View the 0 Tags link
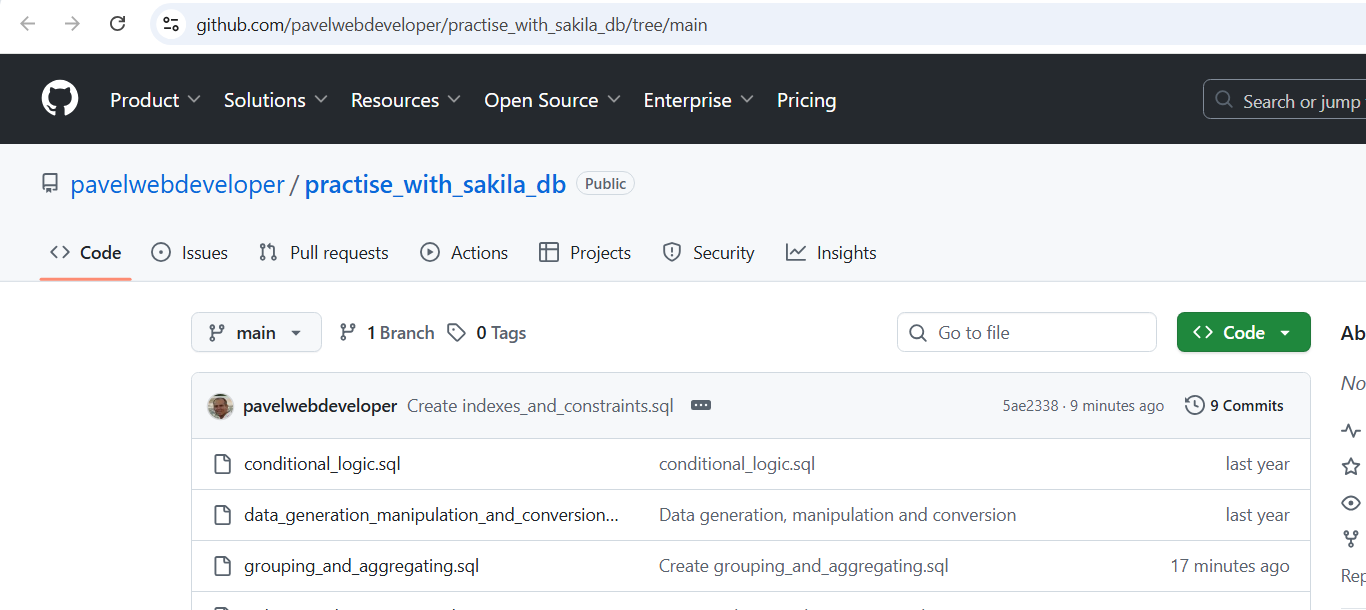The width and height of the screenshot is (1366, 610). coord(487,333)
